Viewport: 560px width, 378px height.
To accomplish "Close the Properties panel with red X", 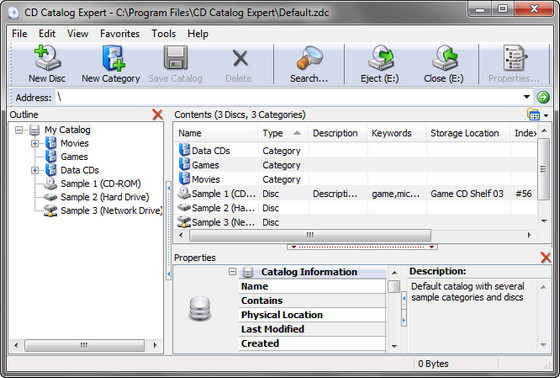I will tap(545, 257).
